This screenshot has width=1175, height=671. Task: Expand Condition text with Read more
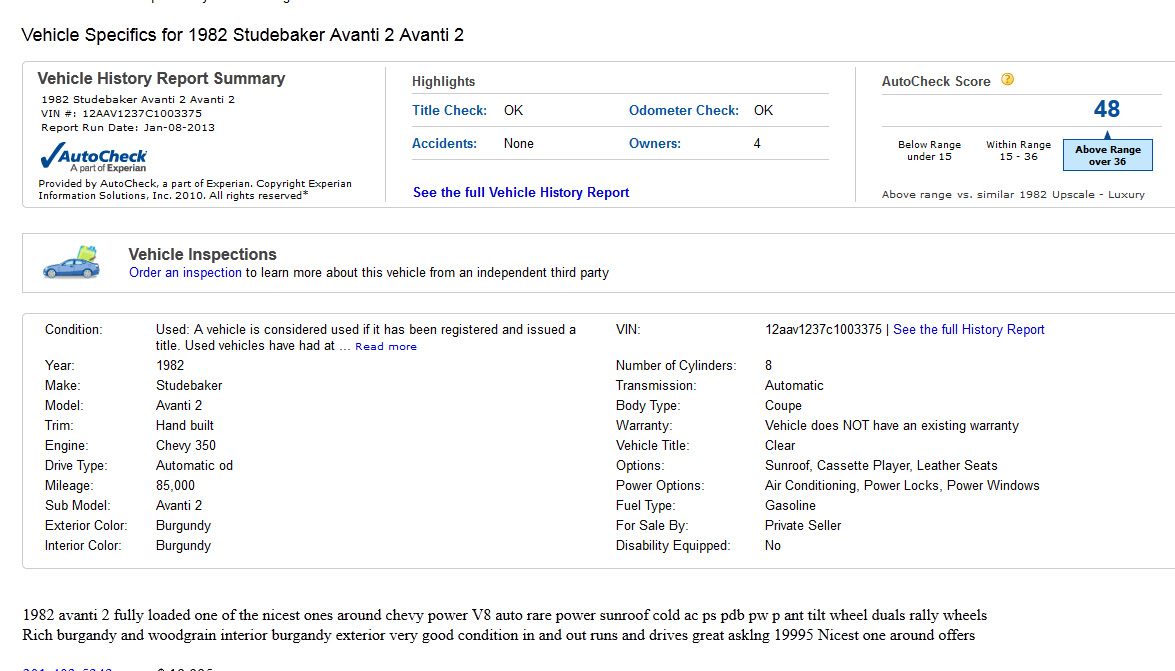(385, 347)
